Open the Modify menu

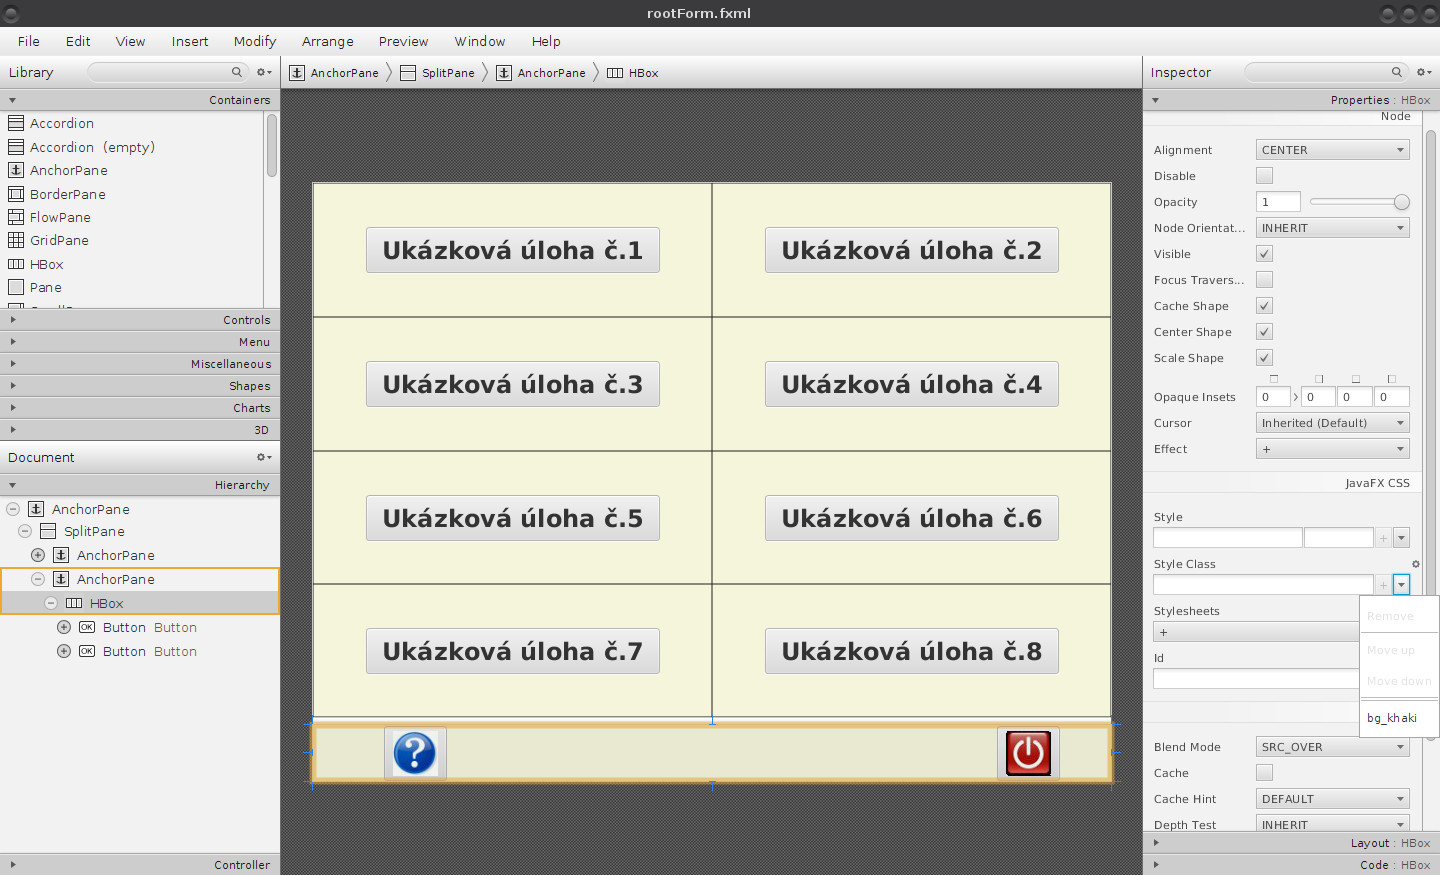coord(254,41)
